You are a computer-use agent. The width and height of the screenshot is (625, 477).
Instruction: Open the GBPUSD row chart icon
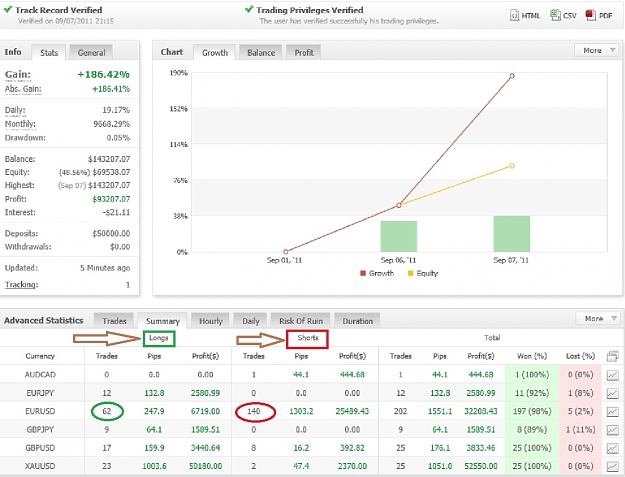613,448
